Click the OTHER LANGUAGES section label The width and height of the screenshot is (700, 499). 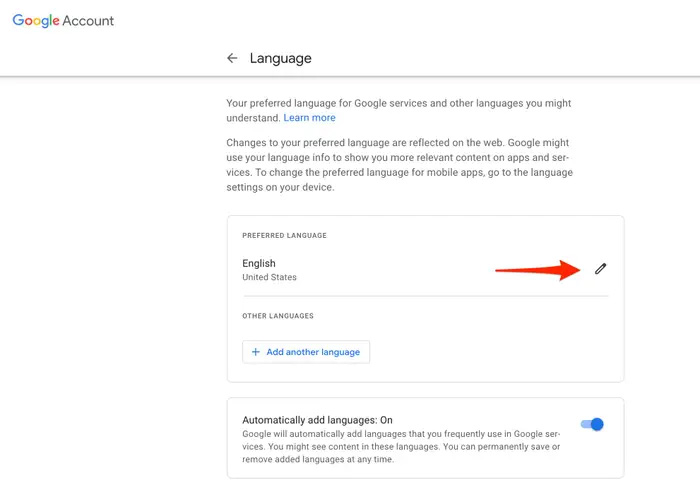pyautogui.click(x=277, y=316)
